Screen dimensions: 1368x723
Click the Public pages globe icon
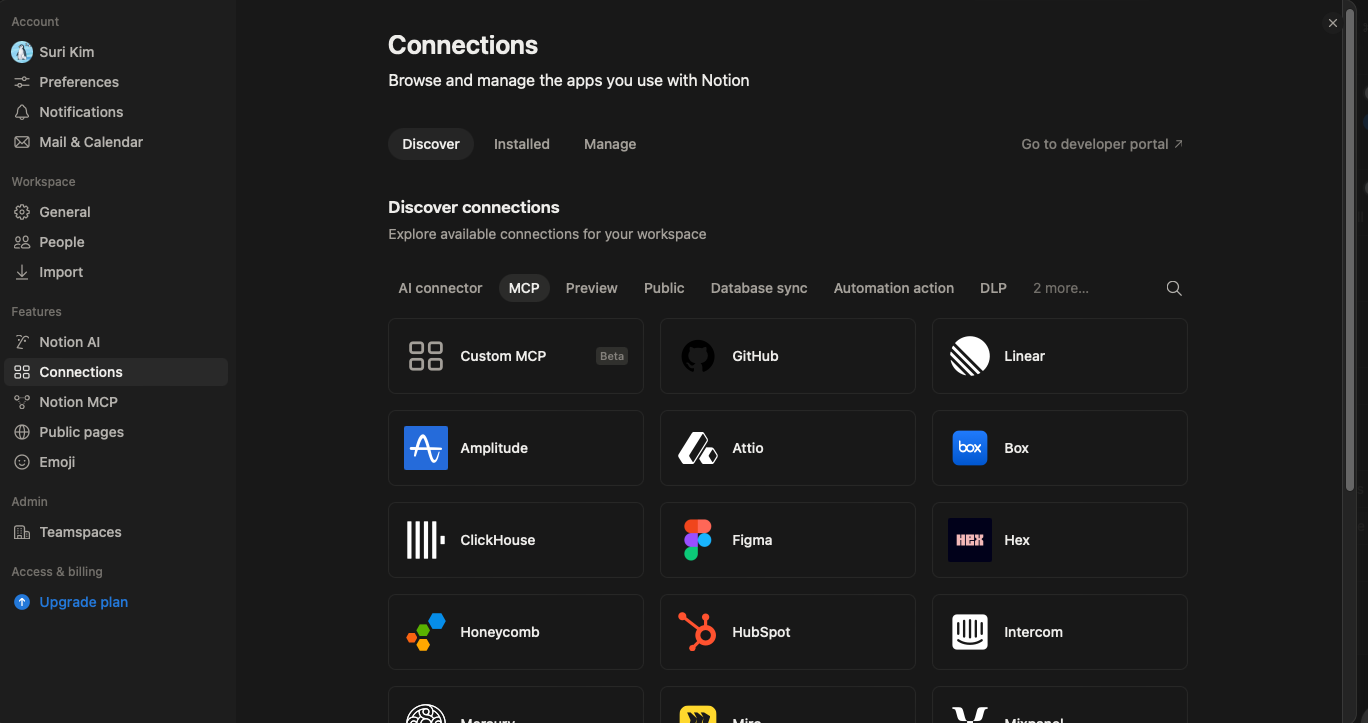pos(22,432)
